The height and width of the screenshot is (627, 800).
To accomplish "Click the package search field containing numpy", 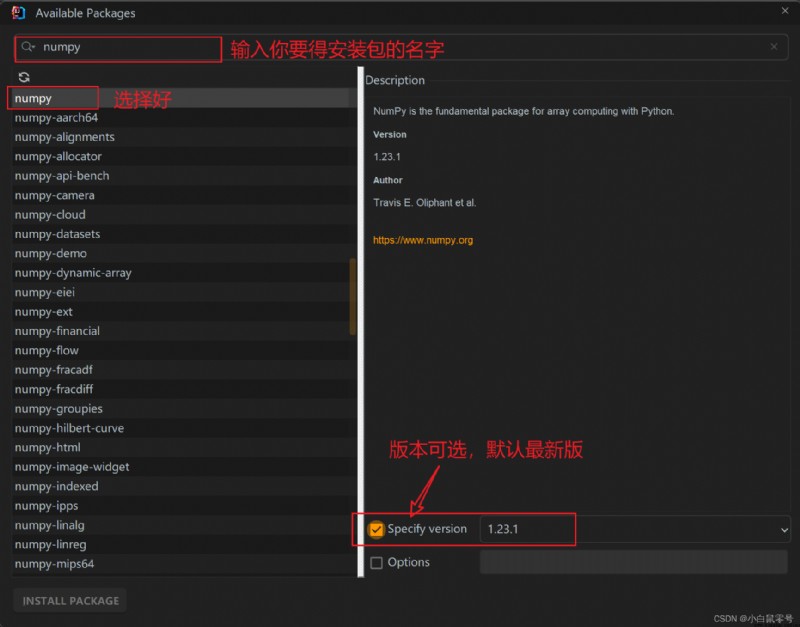I will click(402, 47).
